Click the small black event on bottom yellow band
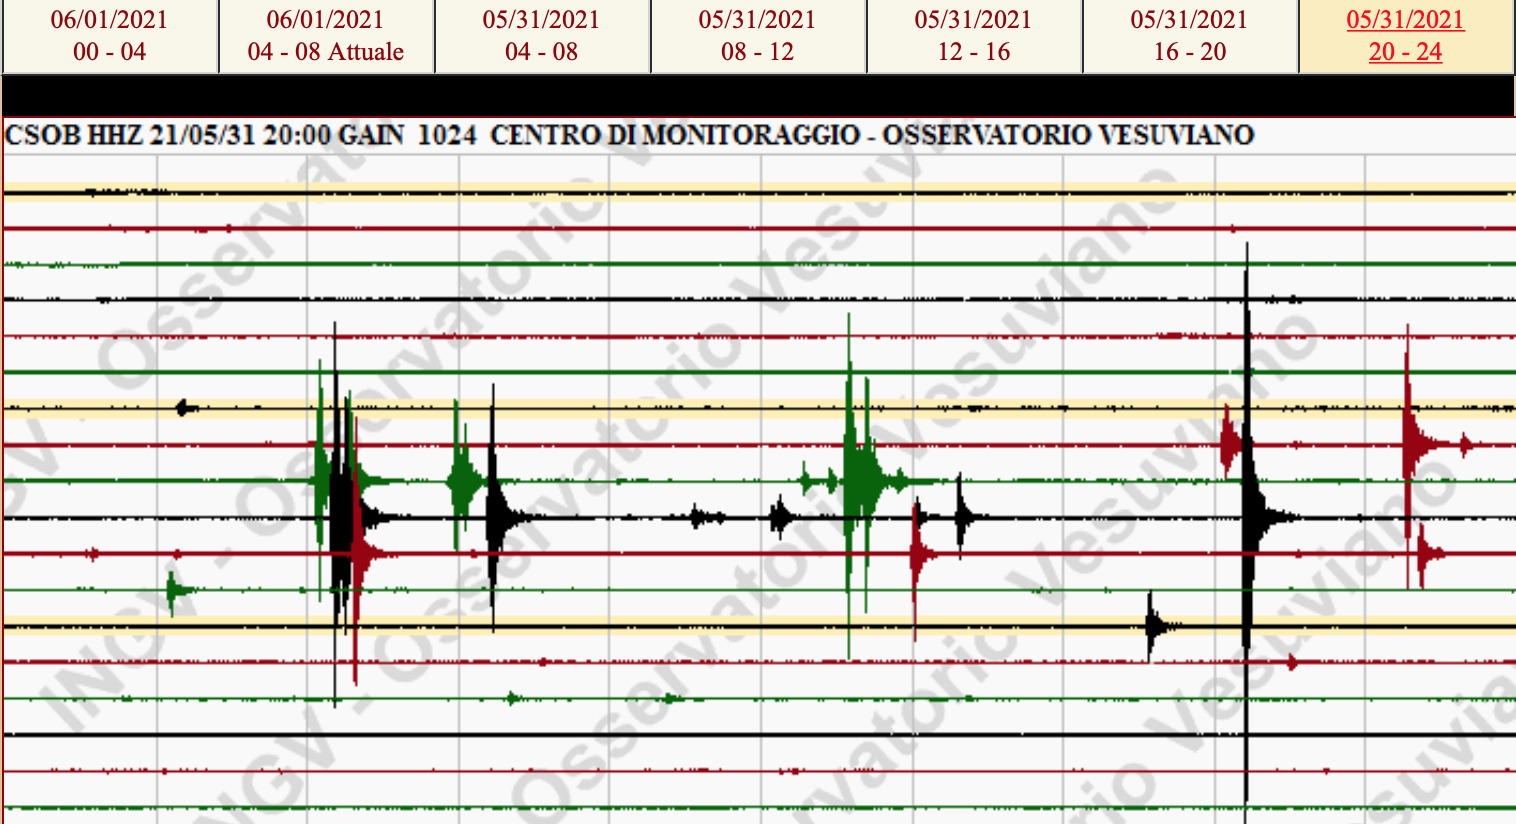1516x824 pixels. [x=1154, y=627]
